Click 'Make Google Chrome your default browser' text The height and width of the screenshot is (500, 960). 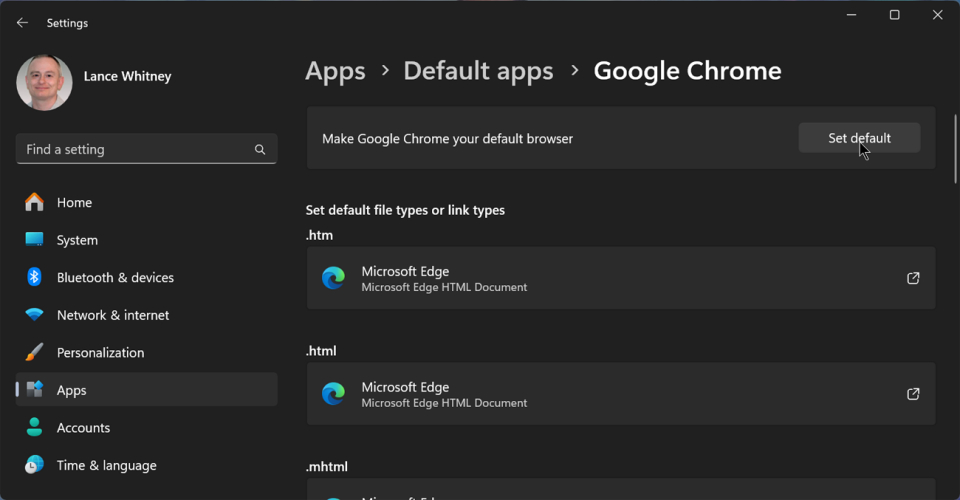click(x=448, y=139)
